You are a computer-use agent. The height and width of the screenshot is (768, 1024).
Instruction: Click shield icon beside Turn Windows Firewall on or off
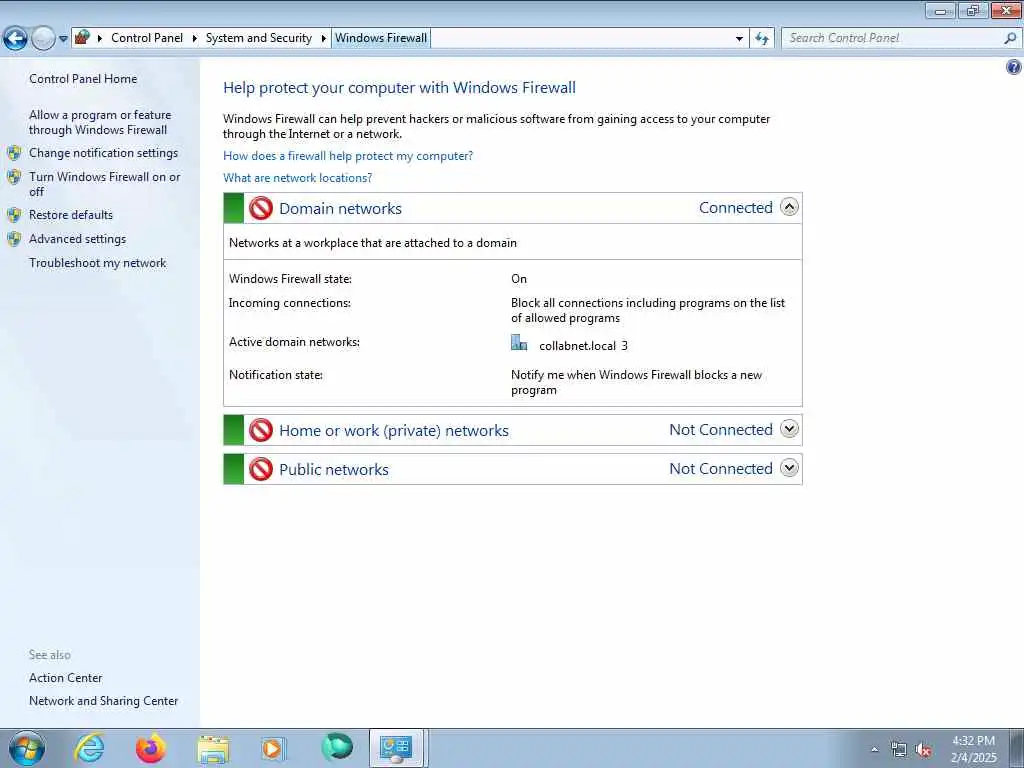click(14, 177)
